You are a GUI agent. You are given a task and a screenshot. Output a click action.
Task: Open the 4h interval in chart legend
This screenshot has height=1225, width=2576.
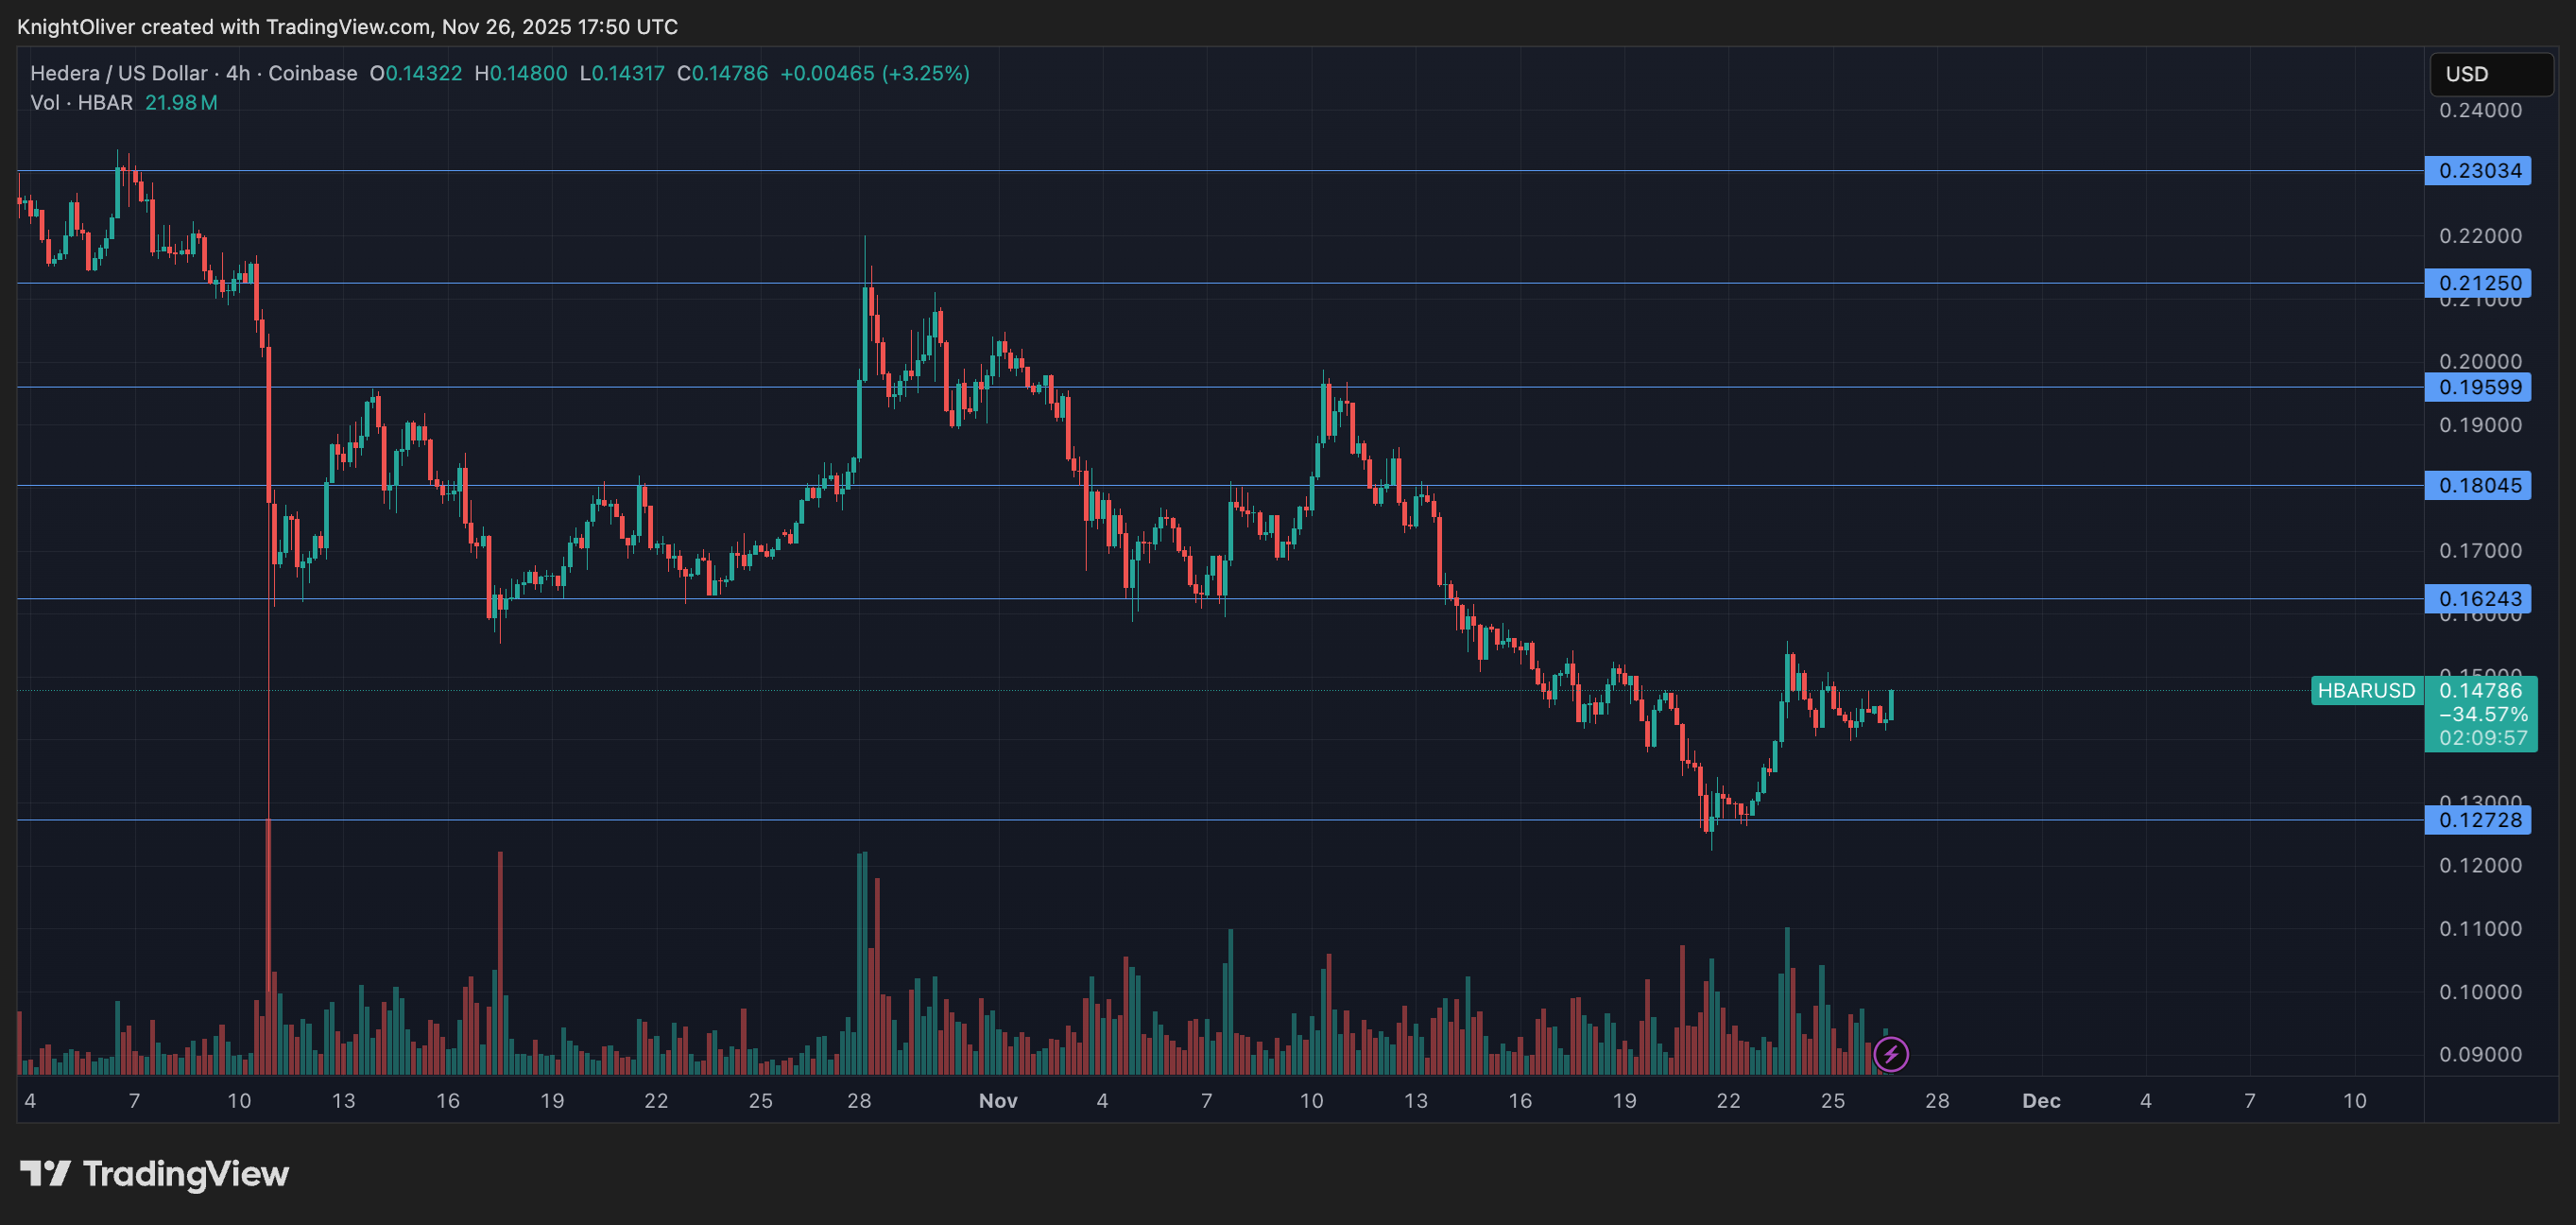click(x=238, y=73)
